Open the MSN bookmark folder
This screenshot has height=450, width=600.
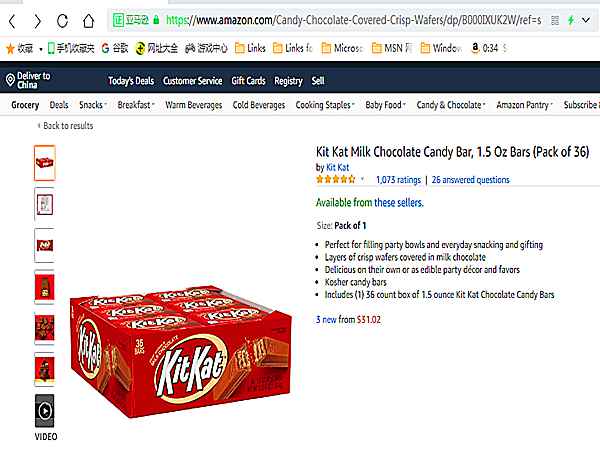[x=393, y=47]
